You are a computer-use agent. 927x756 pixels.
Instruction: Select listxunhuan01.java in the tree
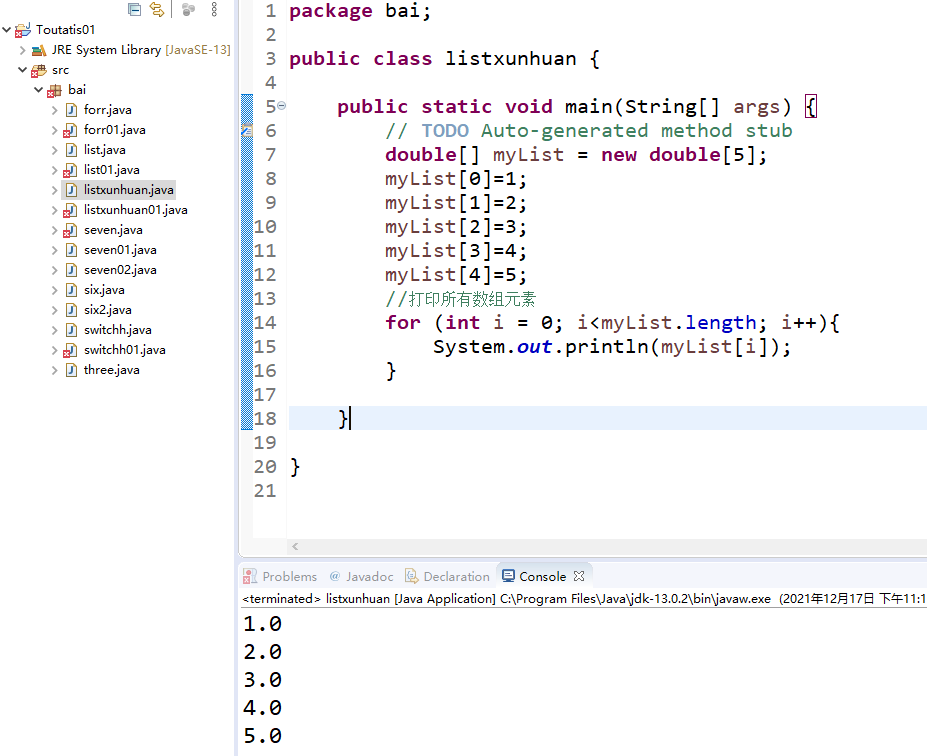click(135, 210)
